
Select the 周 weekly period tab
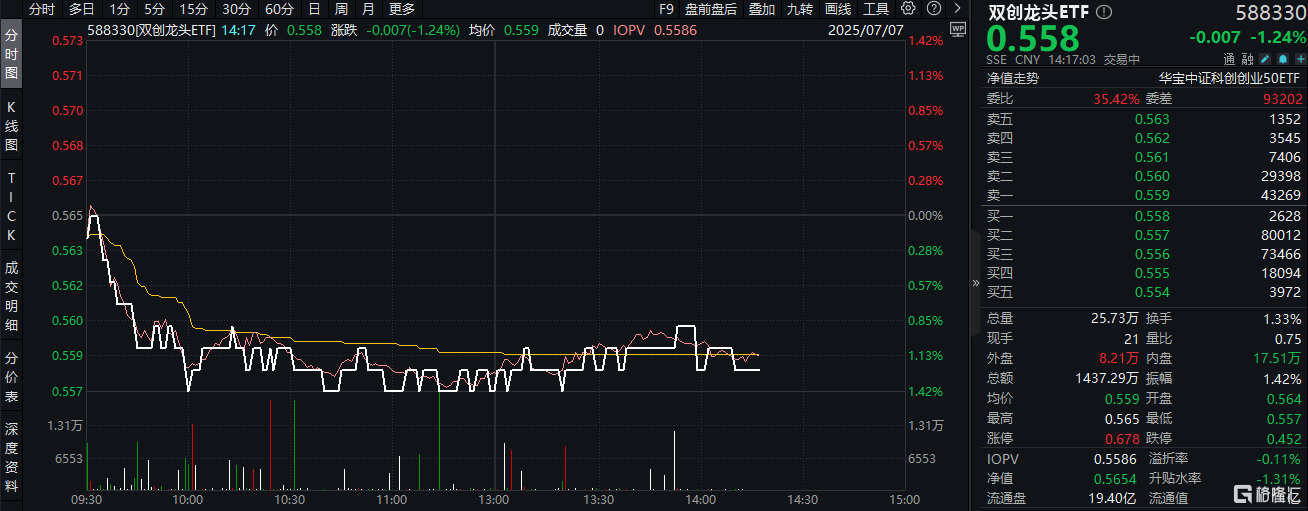[341, 9]
